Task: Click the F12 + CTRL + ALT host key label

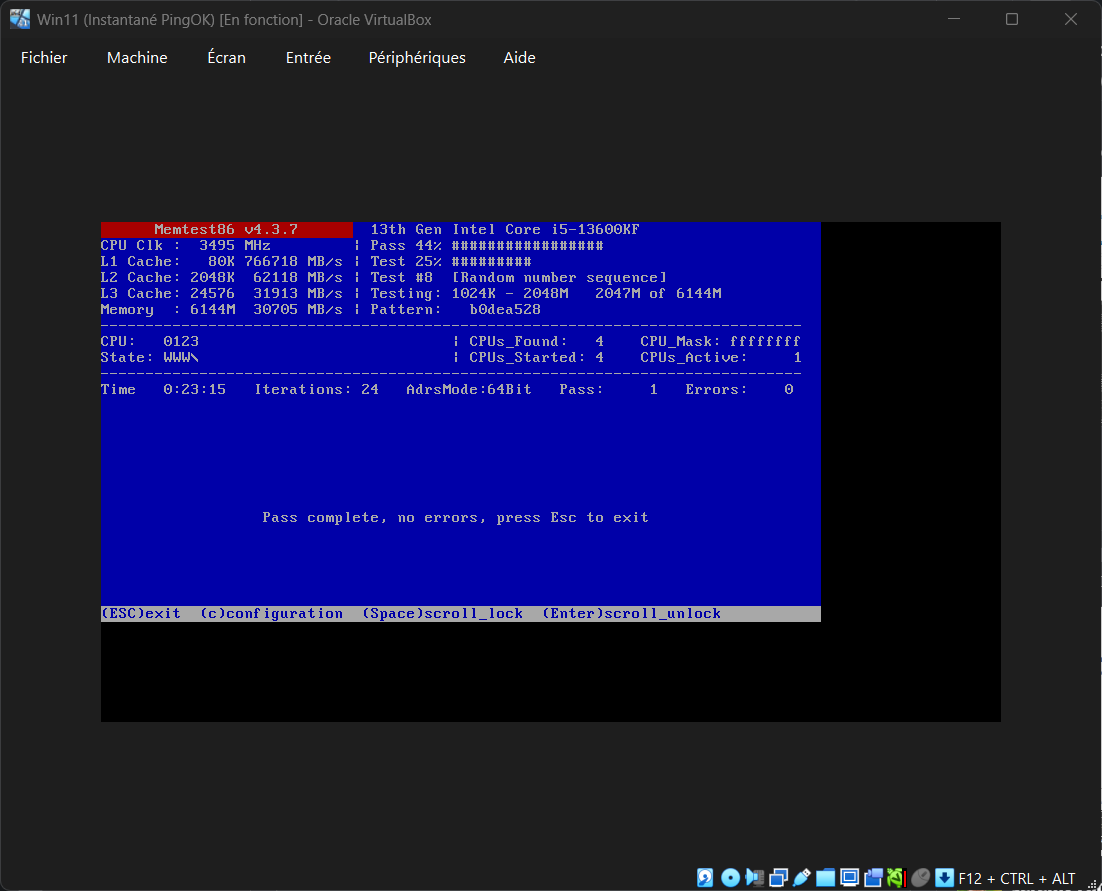Action: tap(1016, 879)
